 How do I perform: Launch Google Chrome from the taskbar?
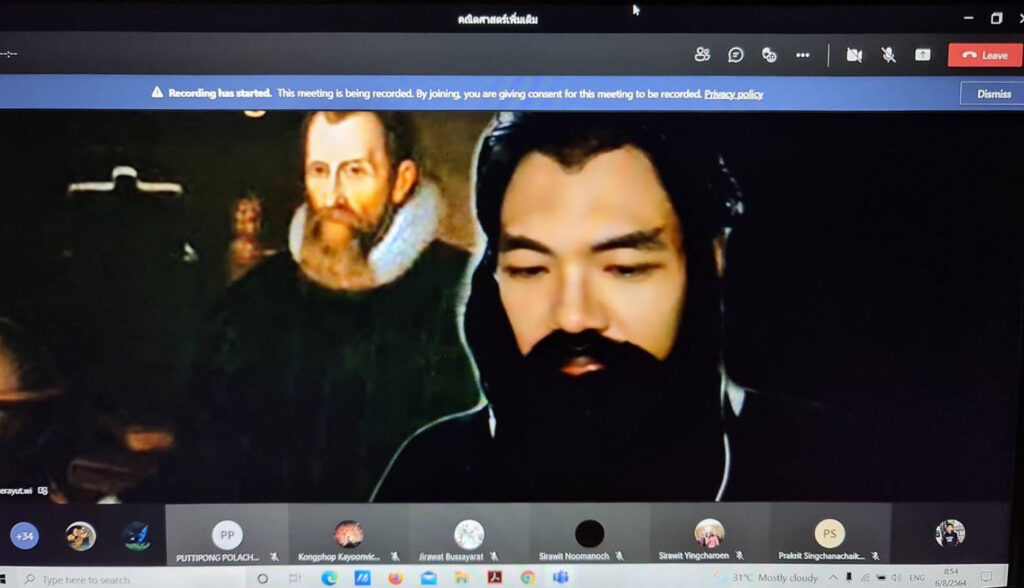[x=528, y=578]
